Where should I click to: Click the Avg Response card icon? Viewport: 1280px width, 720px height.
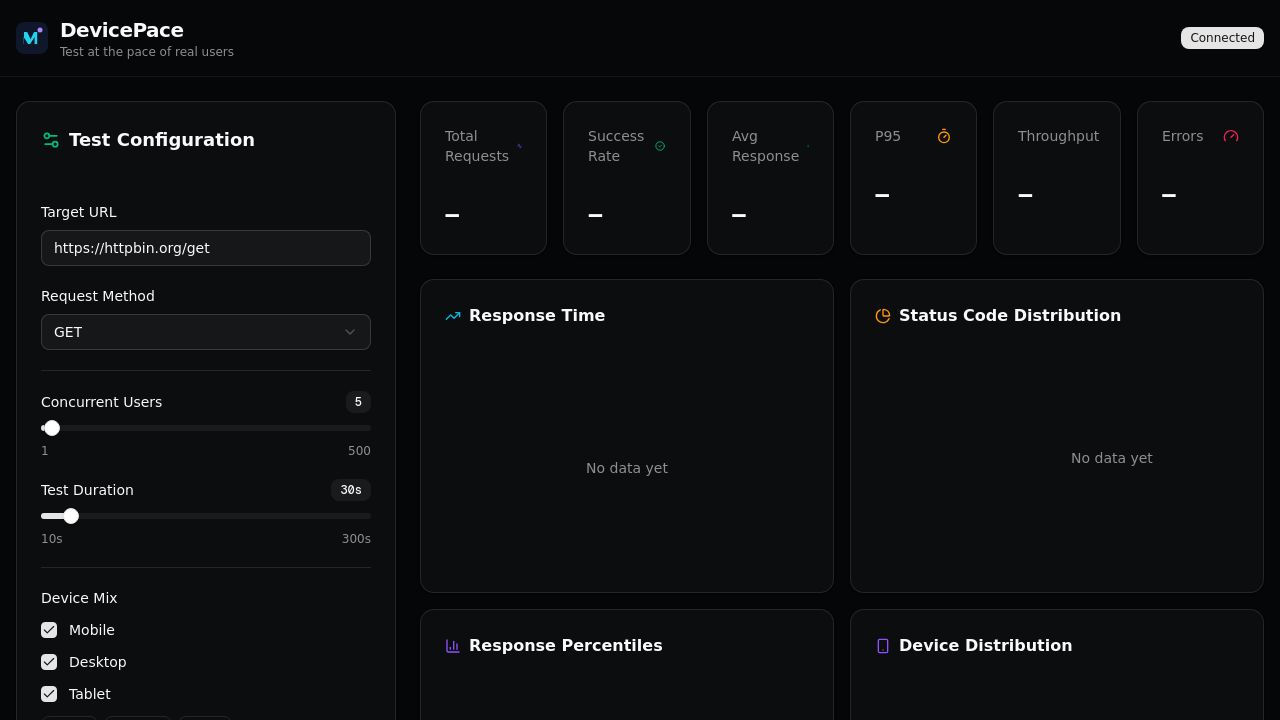[x=808, y=146]
